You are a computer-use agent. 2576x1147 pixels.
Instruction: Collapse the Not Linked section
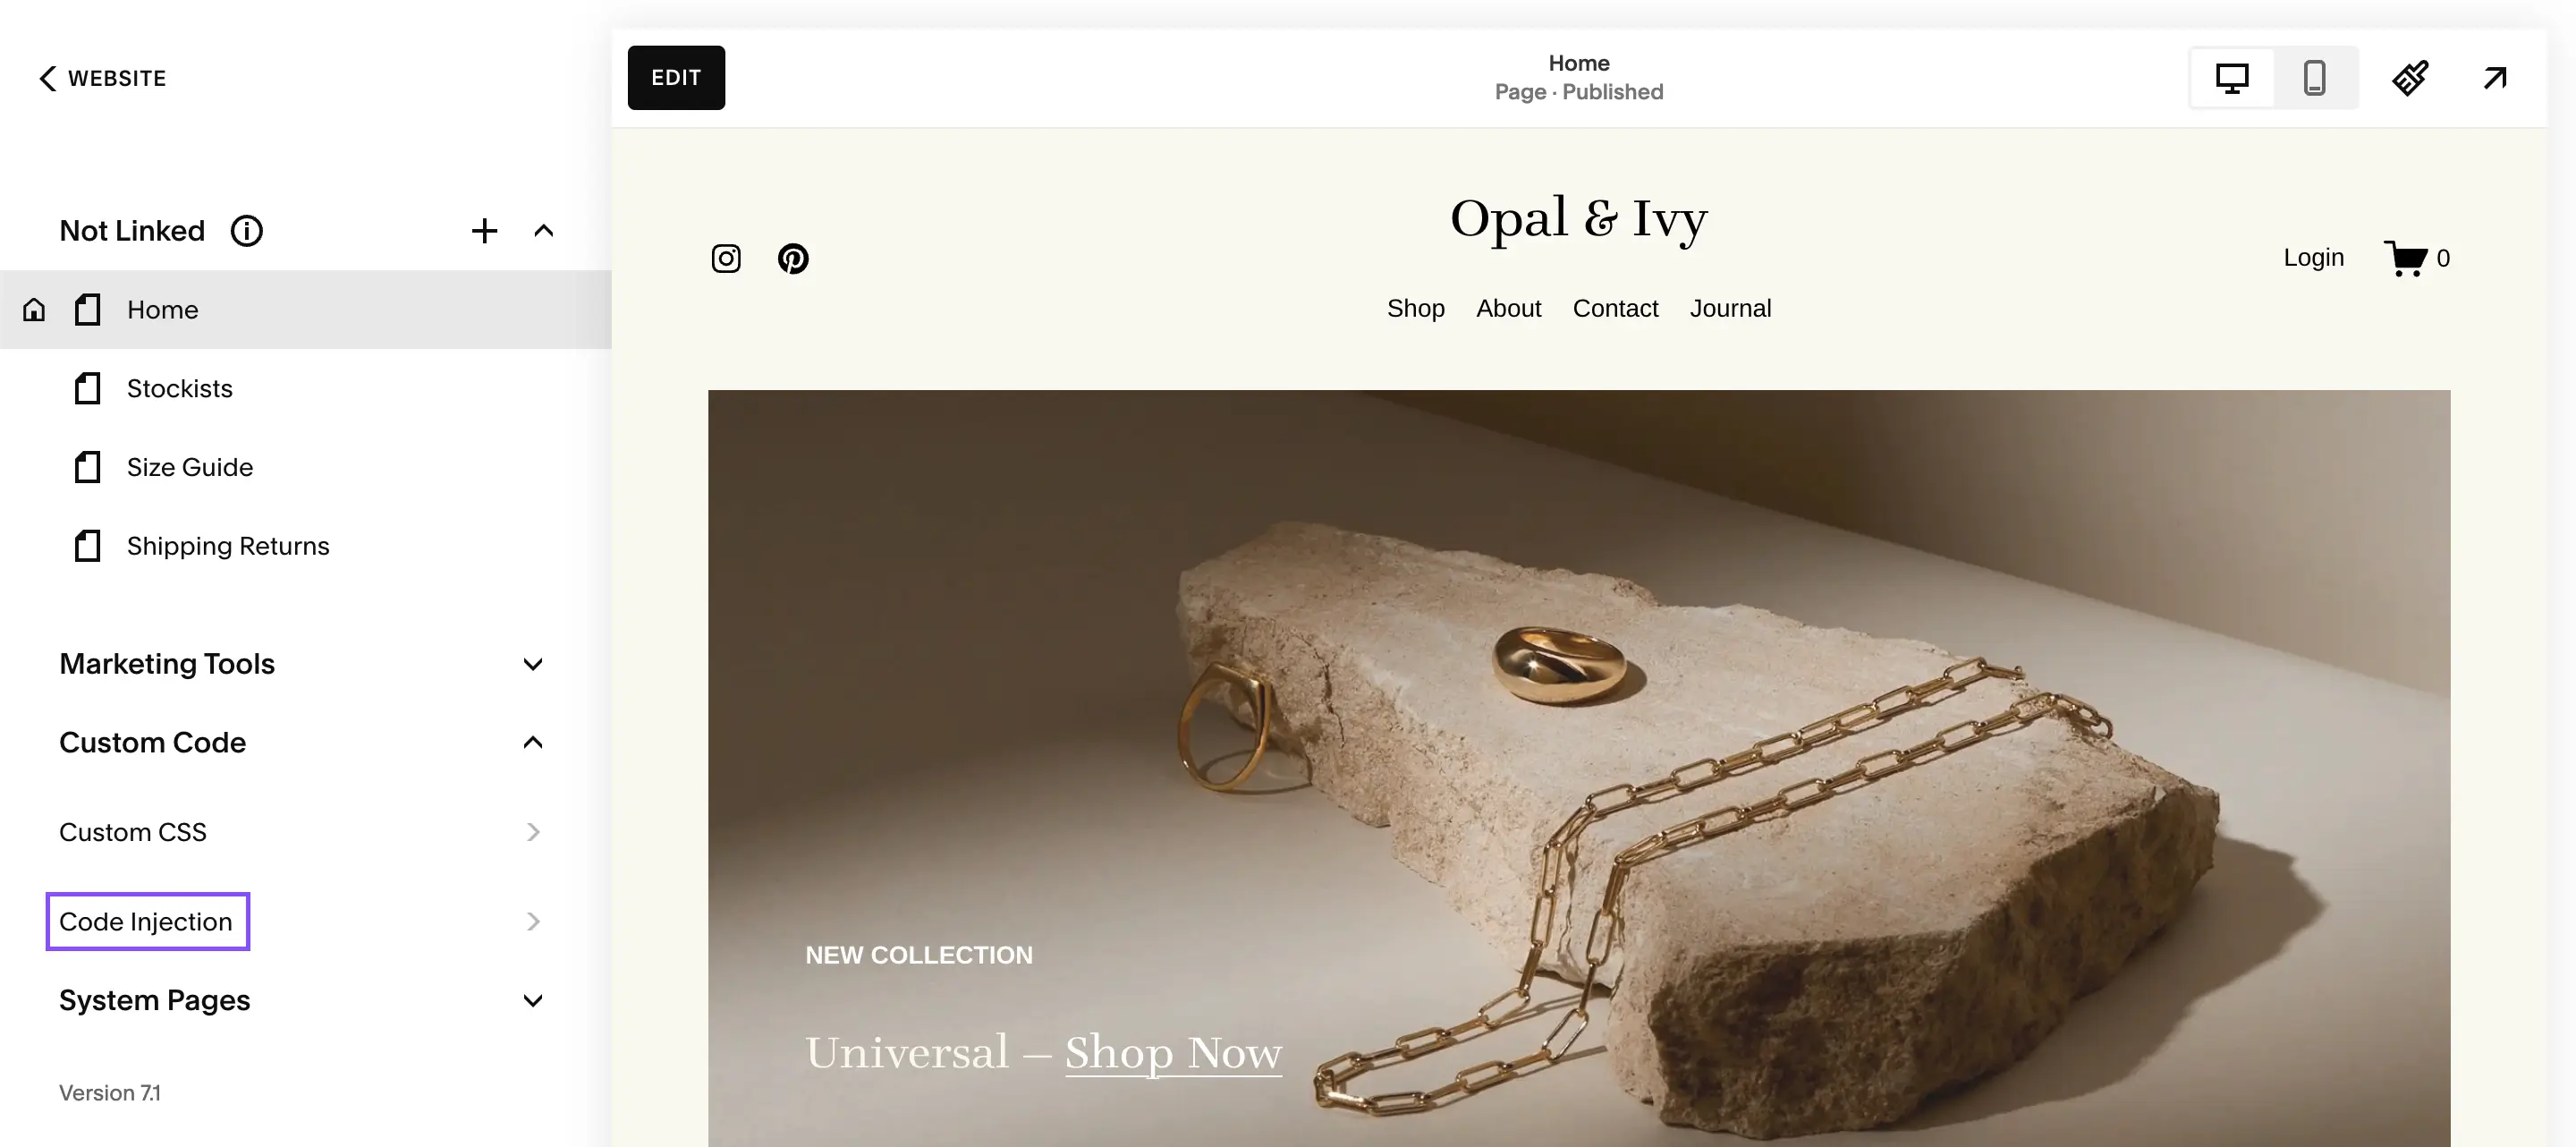543,231
